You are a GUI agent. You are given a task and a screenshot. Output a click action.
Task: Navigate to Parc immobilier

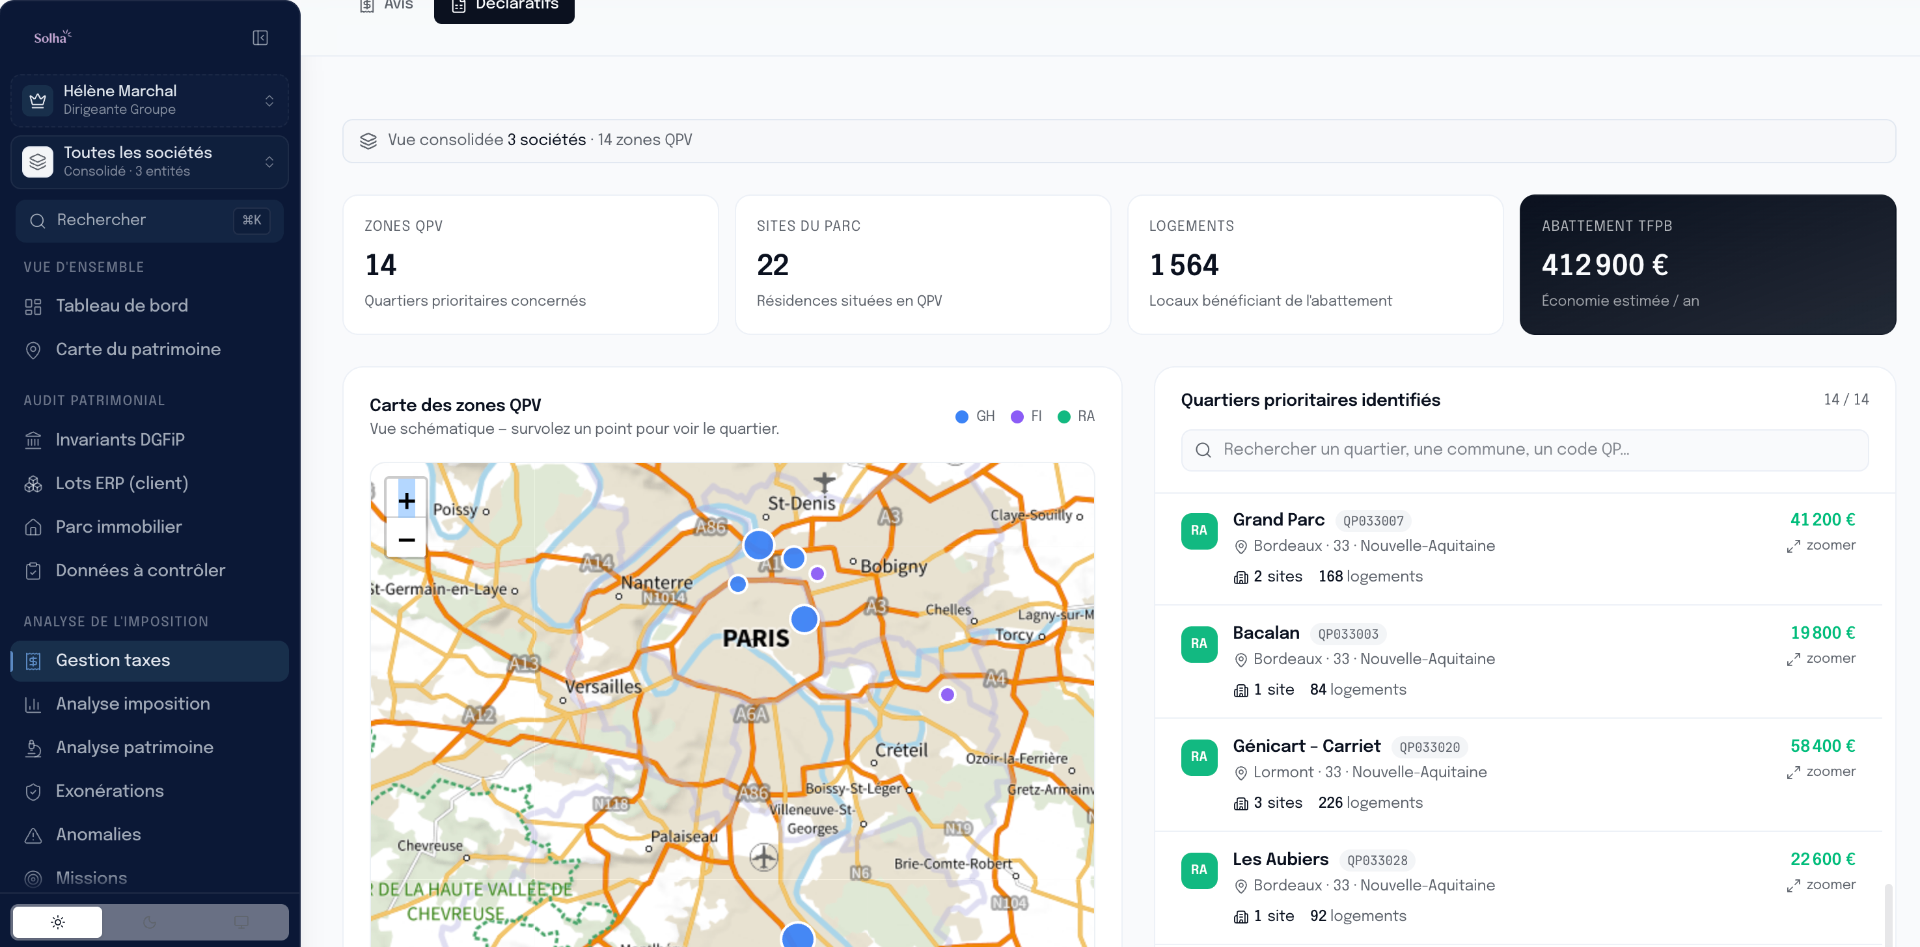(150, 527)
